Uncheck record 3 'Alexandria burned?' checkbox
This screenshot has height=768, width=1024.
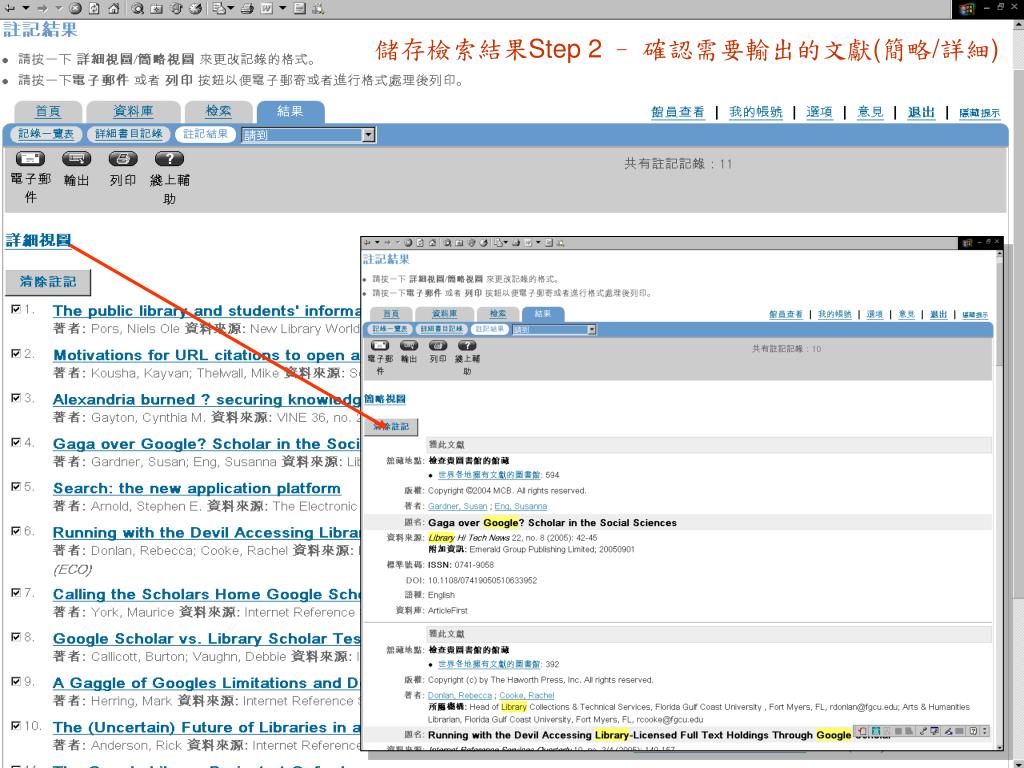[16, 398]
